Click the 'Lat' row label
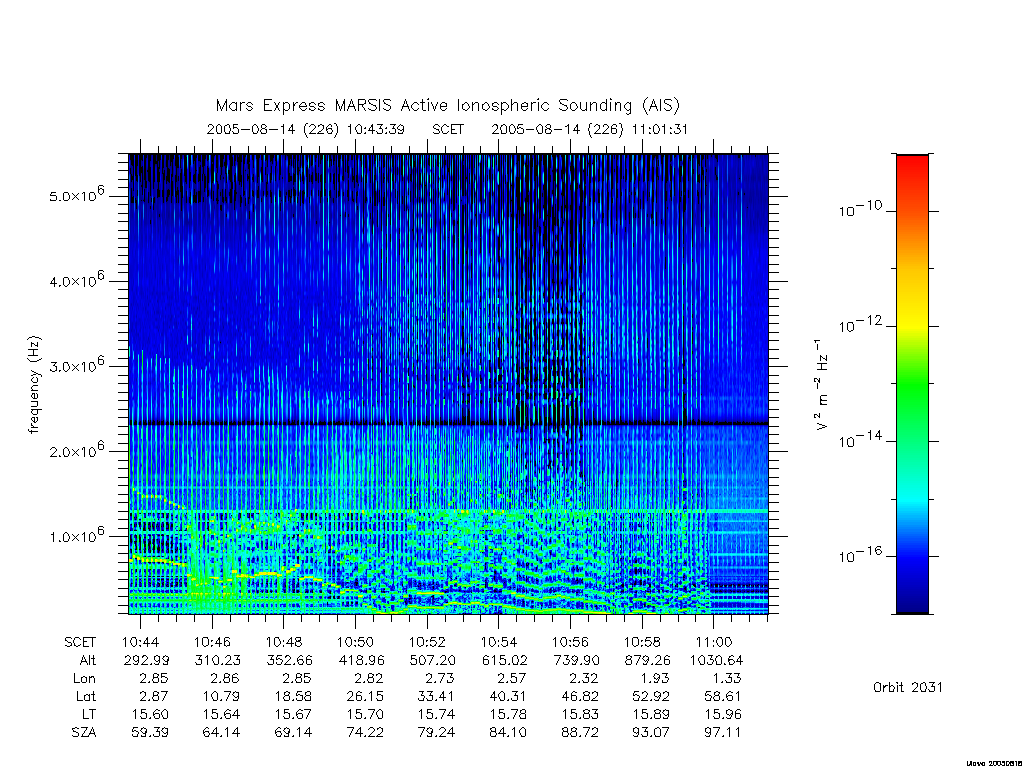The image size is (1024, 768). (x=86, y=697)
